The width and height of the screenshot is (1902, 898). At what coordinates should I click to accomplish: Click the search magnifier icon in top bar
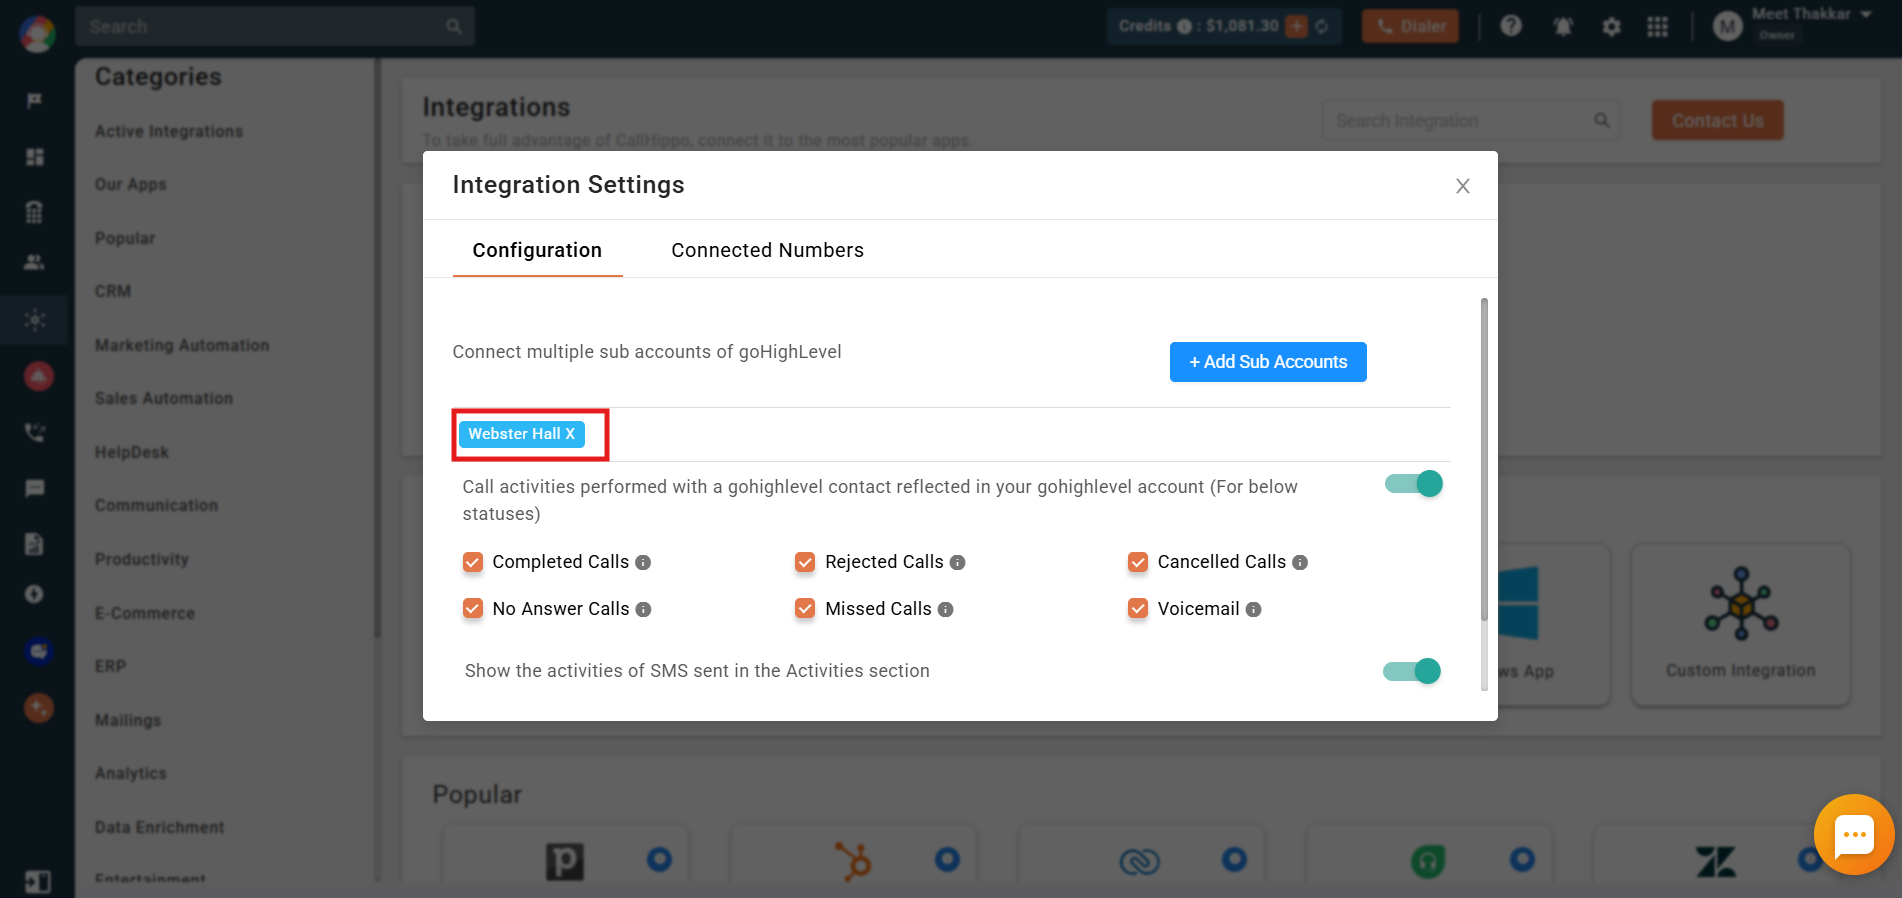pos(454,26)
